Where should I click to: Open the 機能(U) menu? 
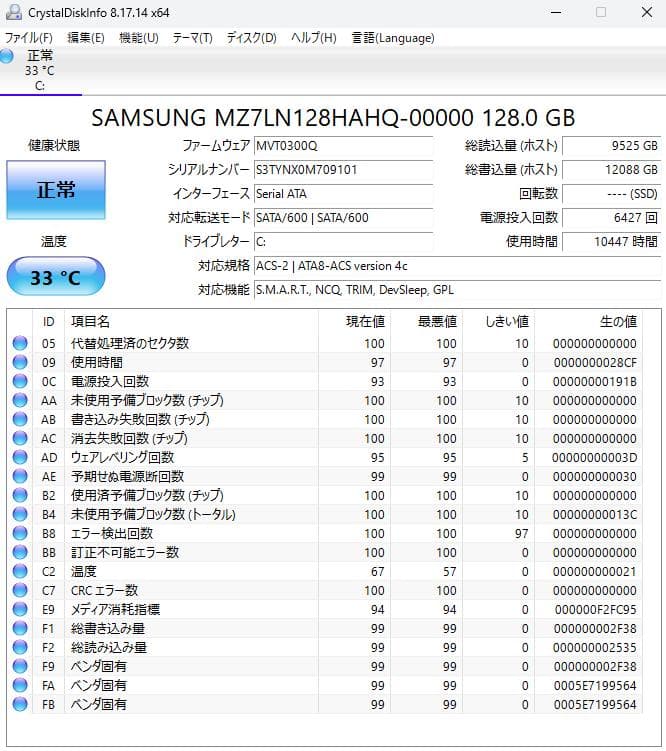click(139, 38)
